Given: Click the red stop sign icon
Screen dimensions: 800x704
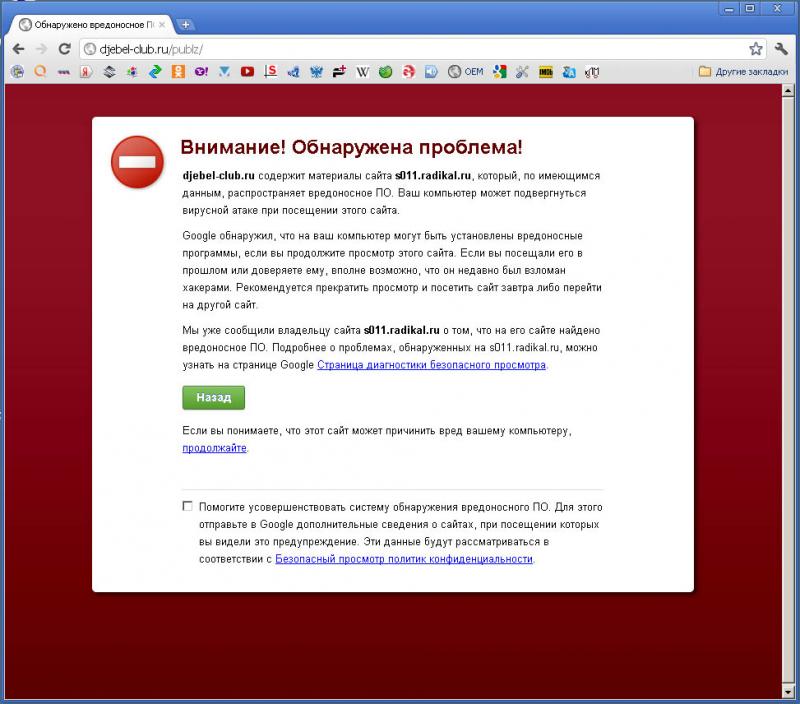Looking at the screenshot, I should pyautogui.click(x=137, y=162).
